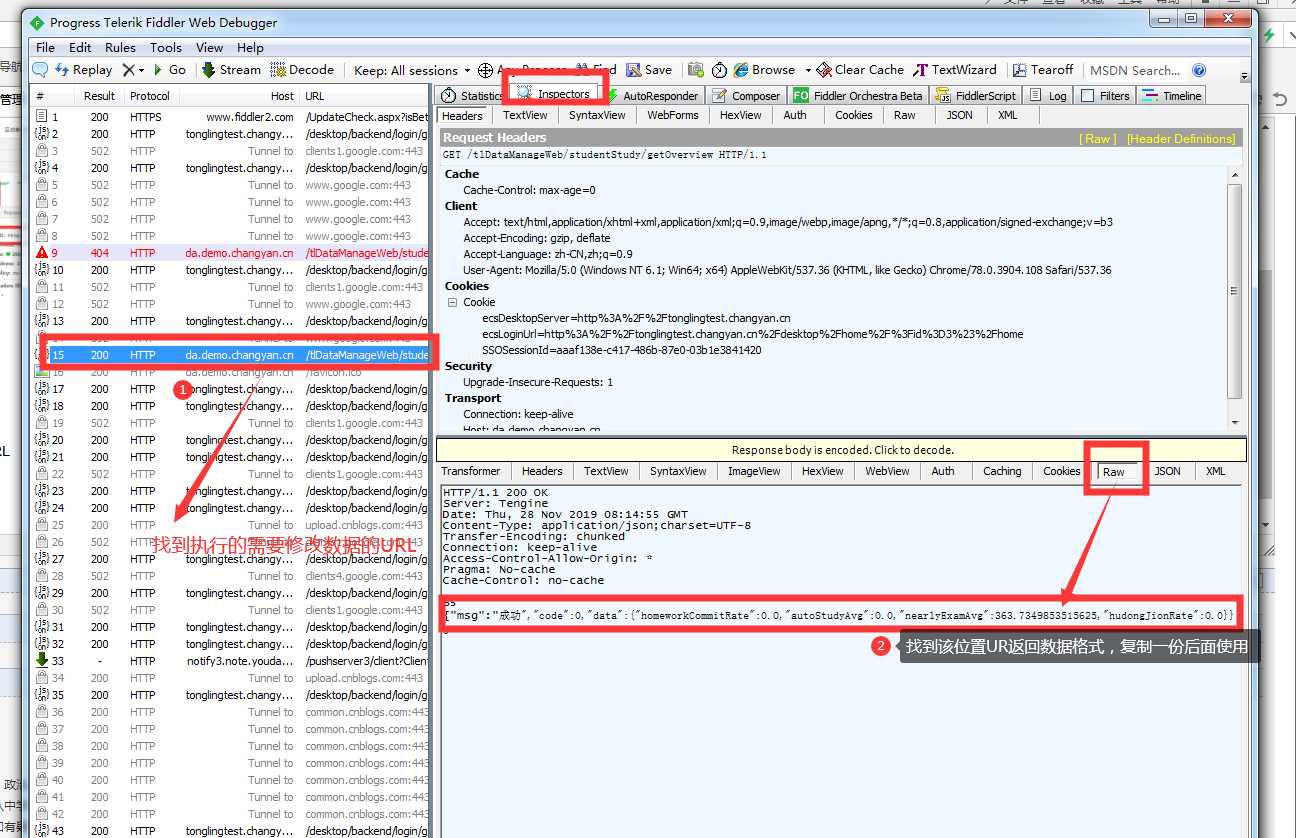
Task: Open the Rules menu
Action: 120,47
